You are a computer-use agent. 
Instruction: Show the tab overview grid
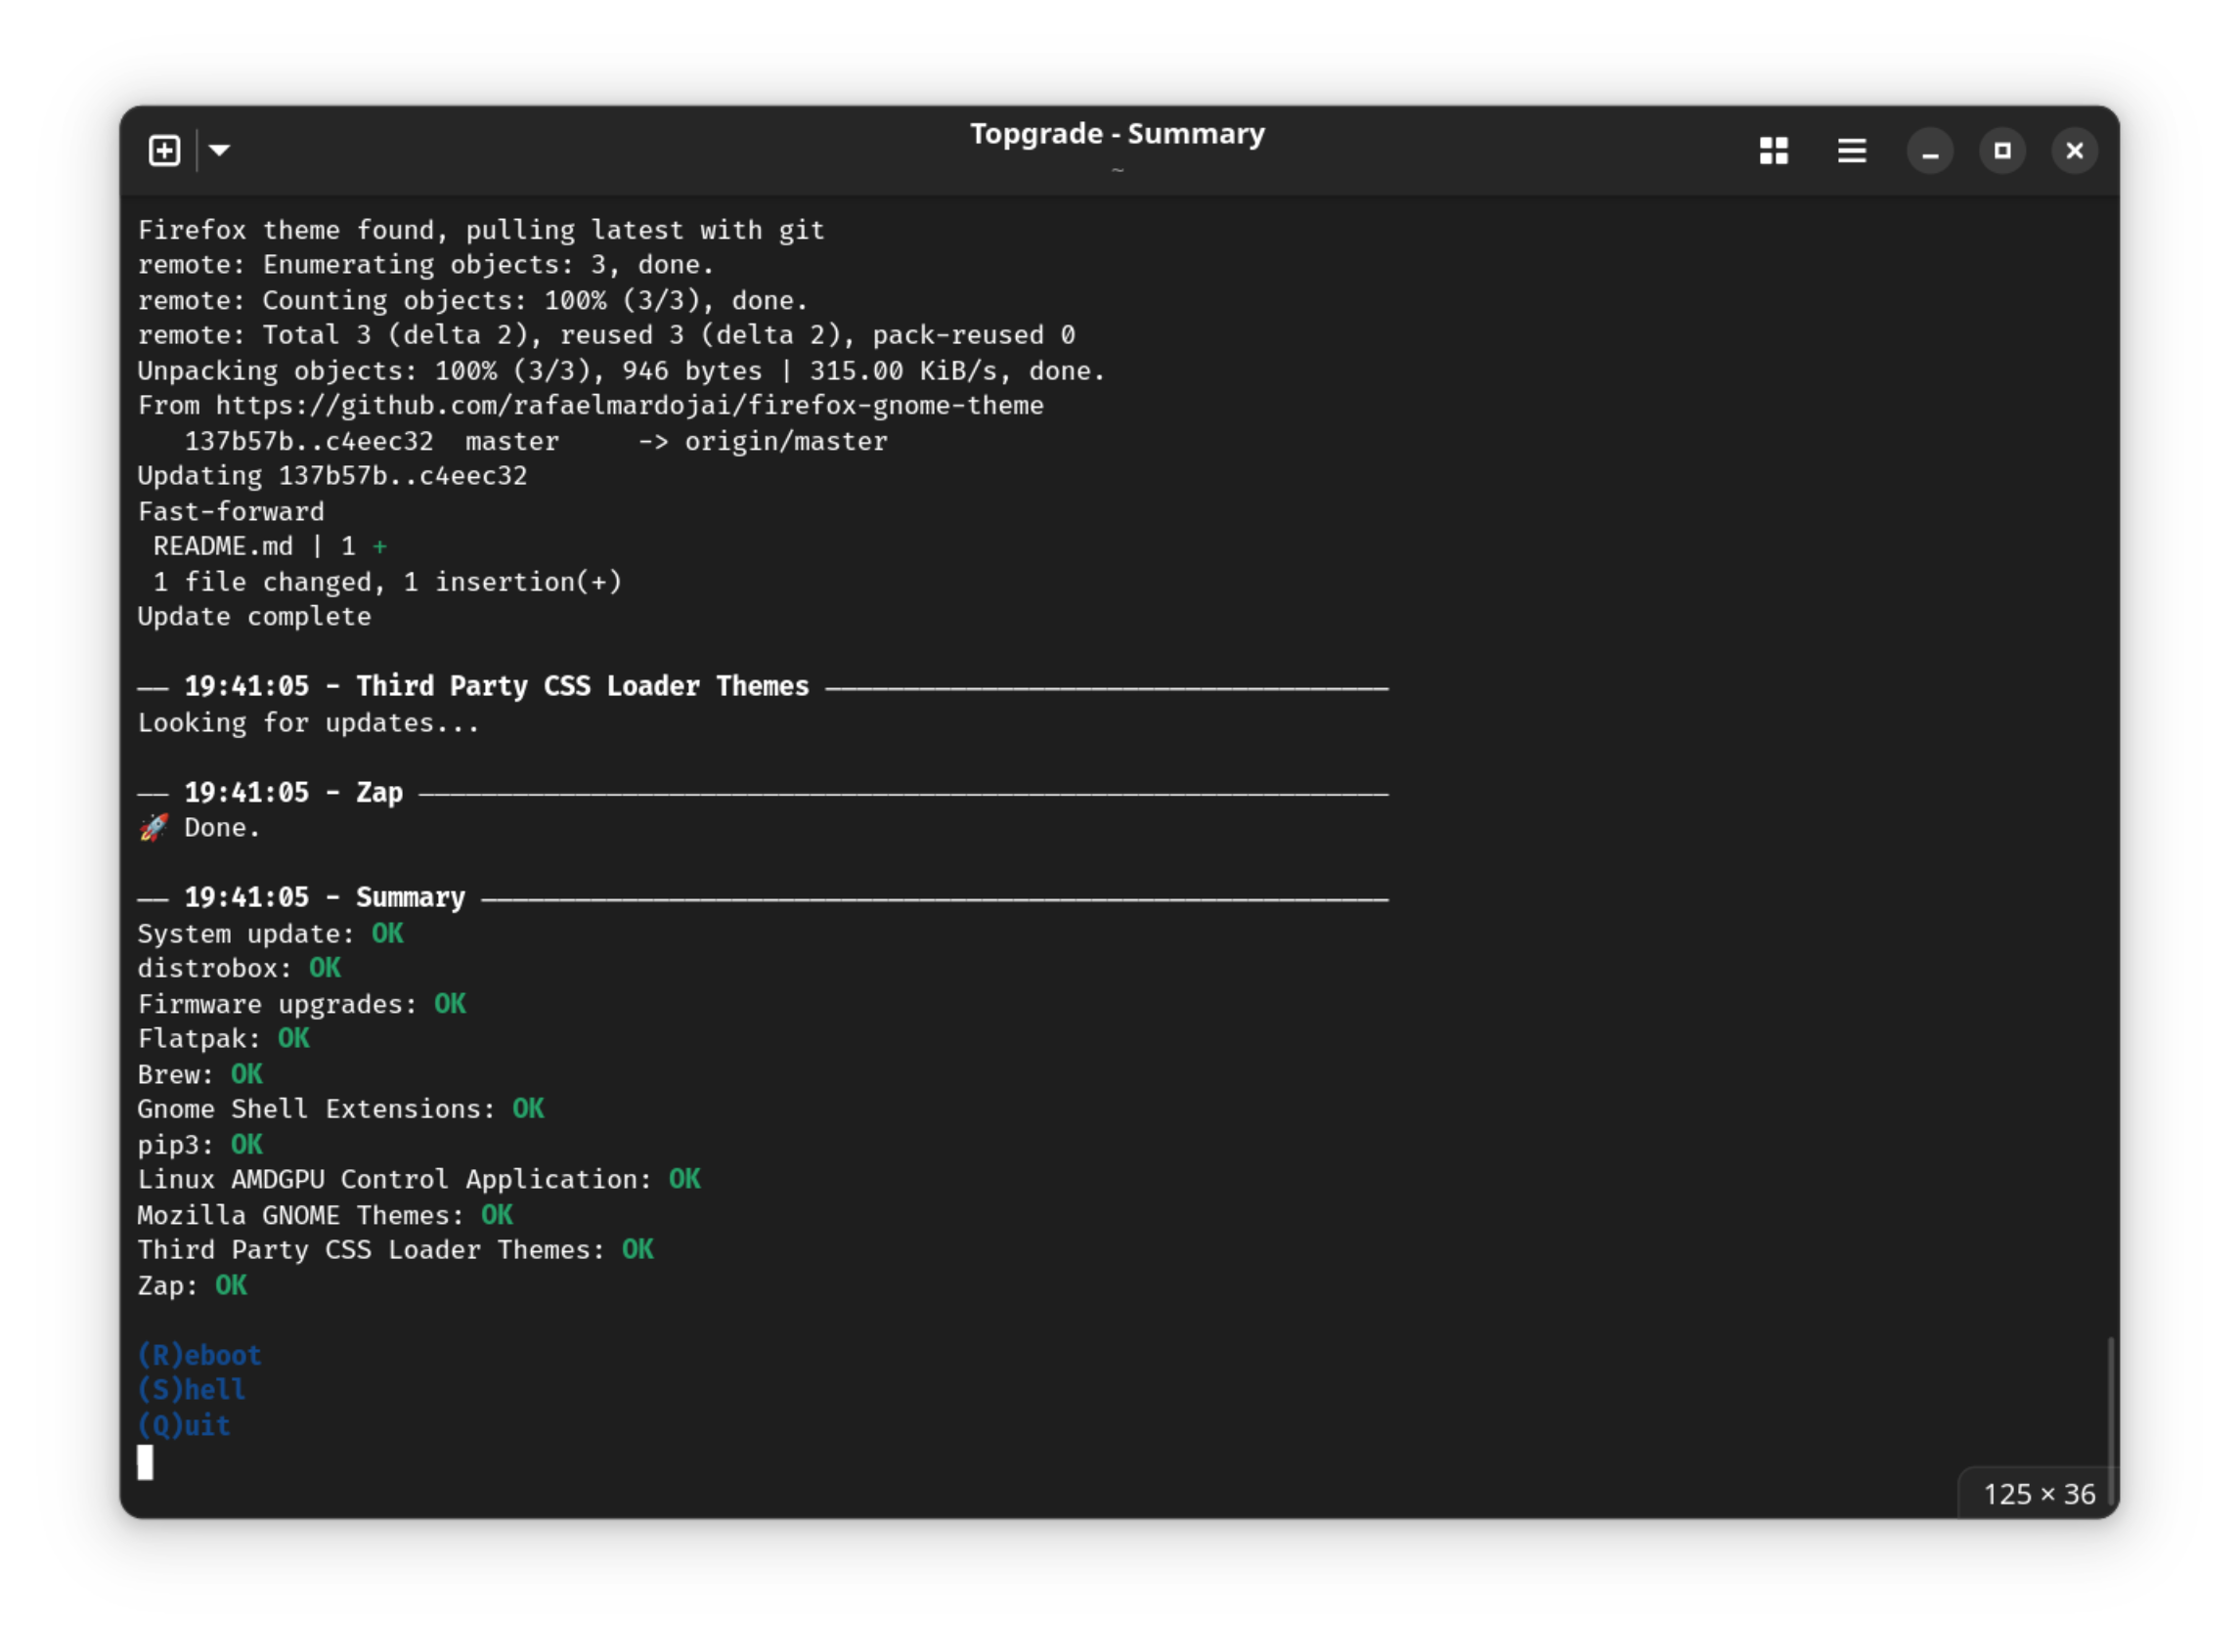click(x=1773, y=151)
